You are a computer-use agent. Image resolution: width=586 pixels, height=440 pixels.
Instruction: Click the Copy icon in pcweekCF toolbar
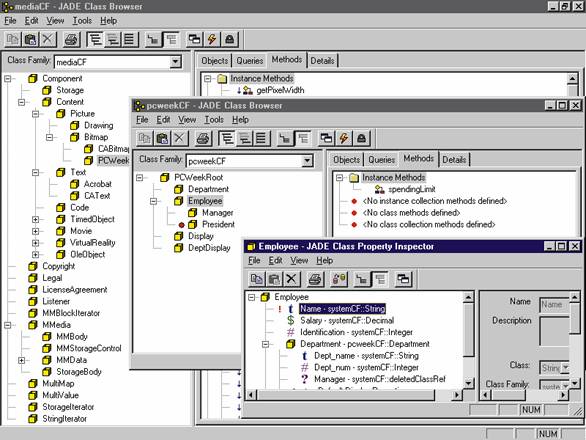coord(144,139)
